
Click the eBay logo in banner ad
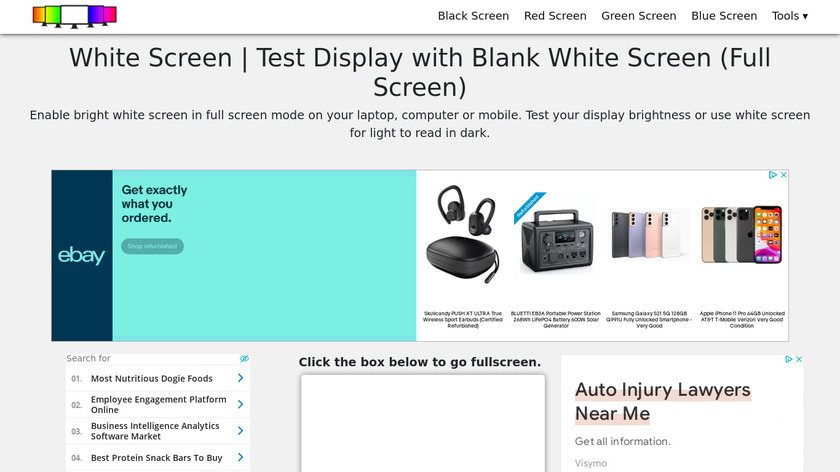tap(81, 256)
